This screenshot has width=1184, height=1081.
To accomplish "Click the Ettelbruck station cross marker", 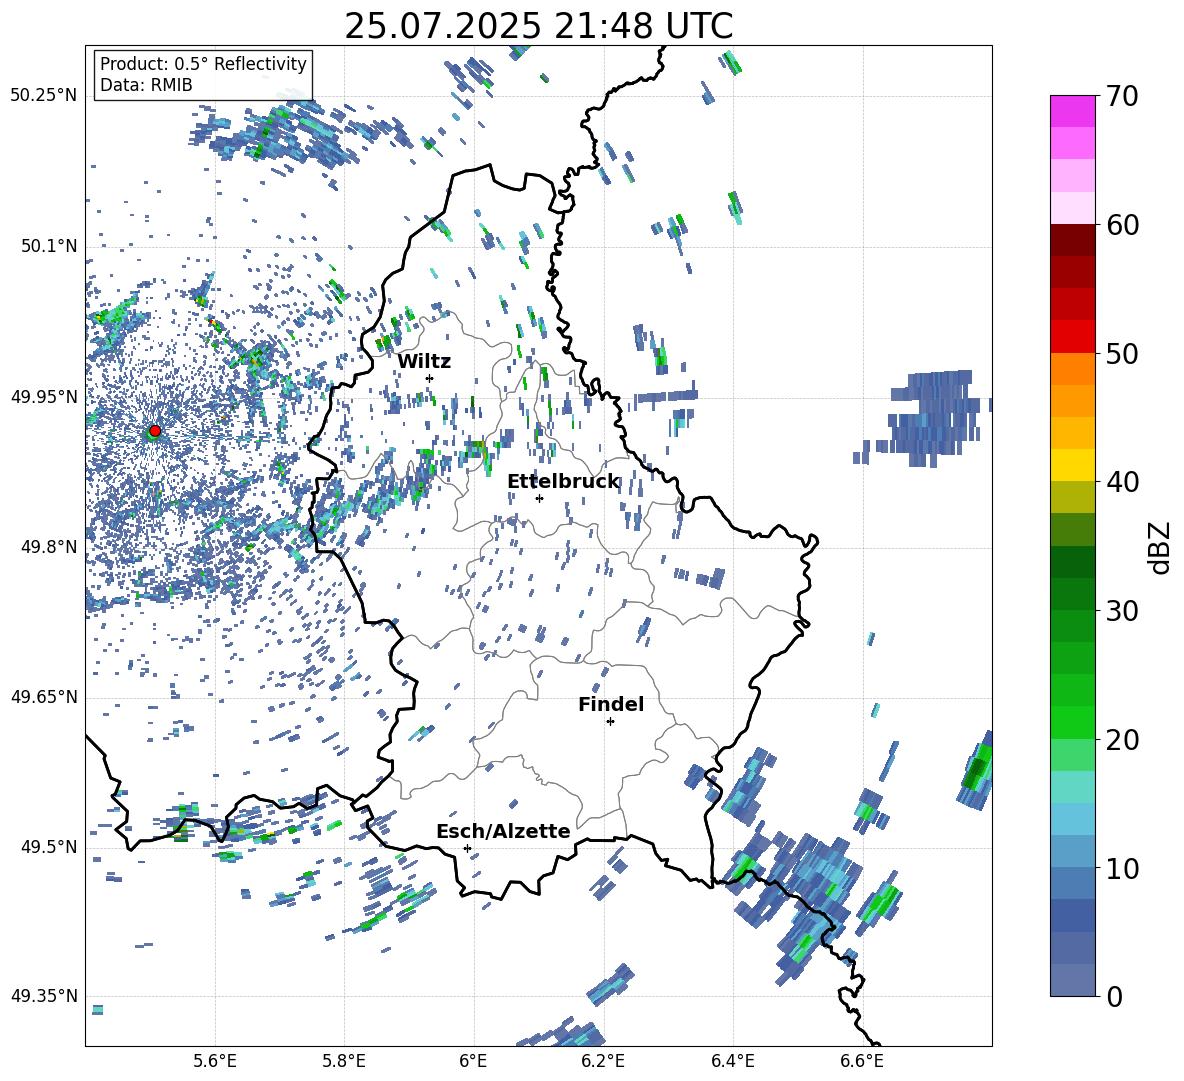I will coord(539,498).
